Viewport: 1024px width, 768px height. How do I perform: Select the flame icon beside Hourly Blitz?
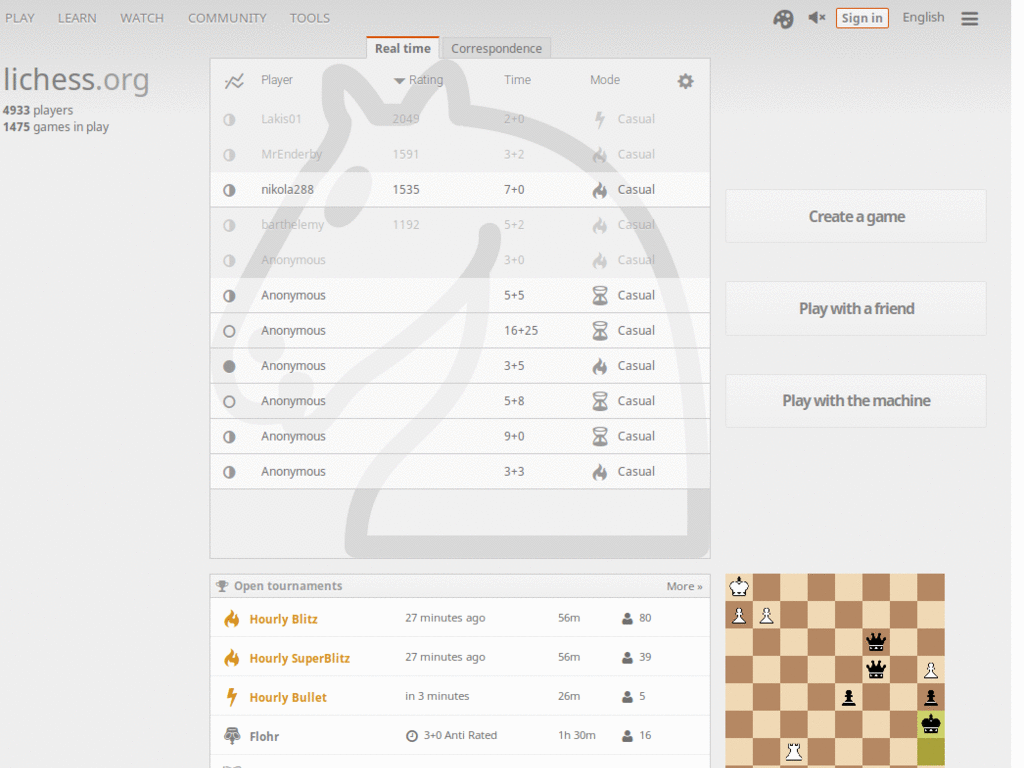pos(230,617)
